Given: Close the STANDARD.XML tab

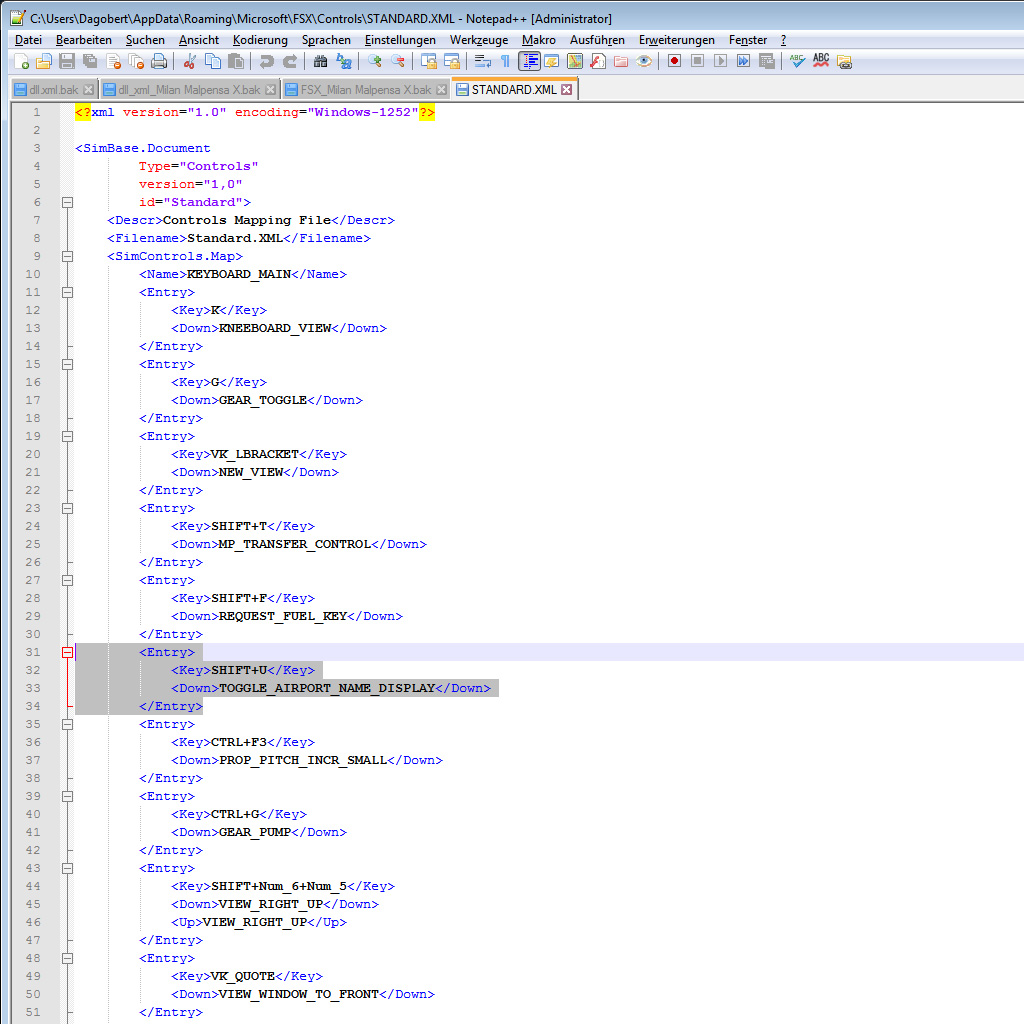Looking at the screenshot, I should click(x=567, y=89).
